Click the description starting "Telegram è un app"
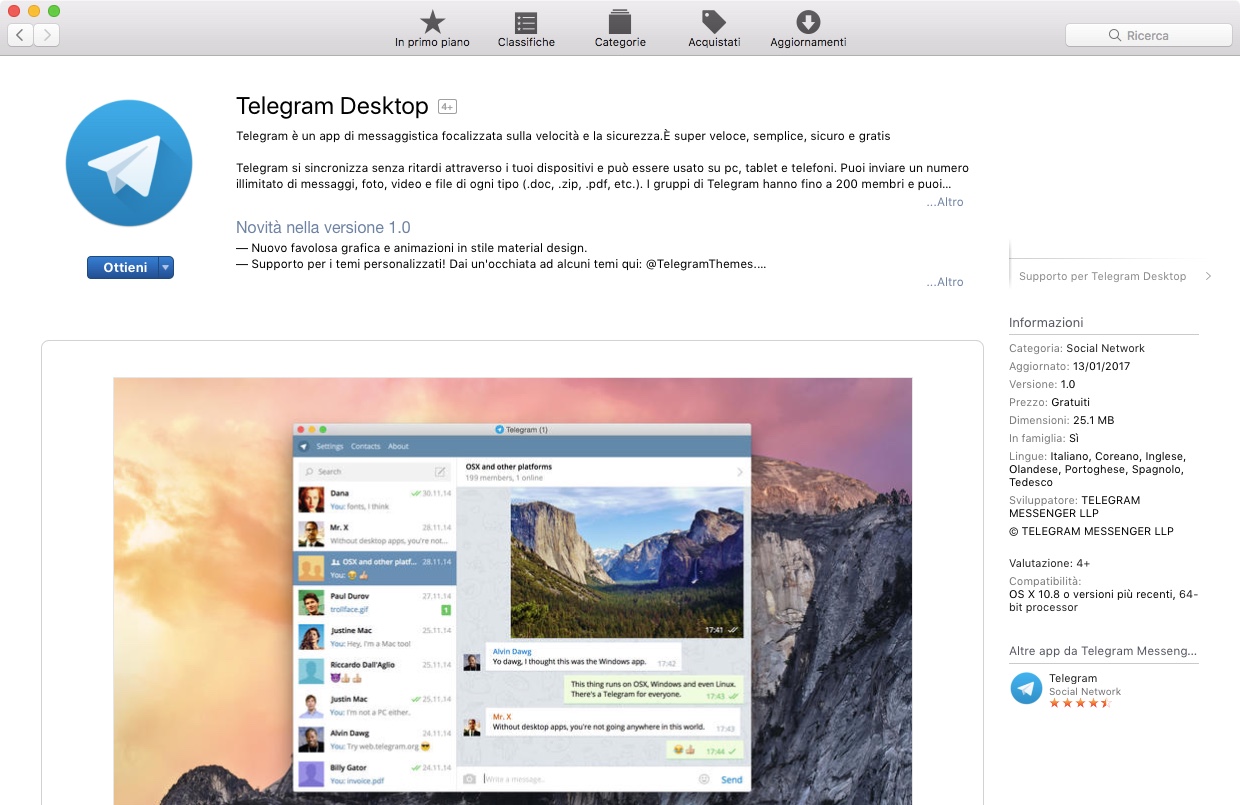 (563, 136)
